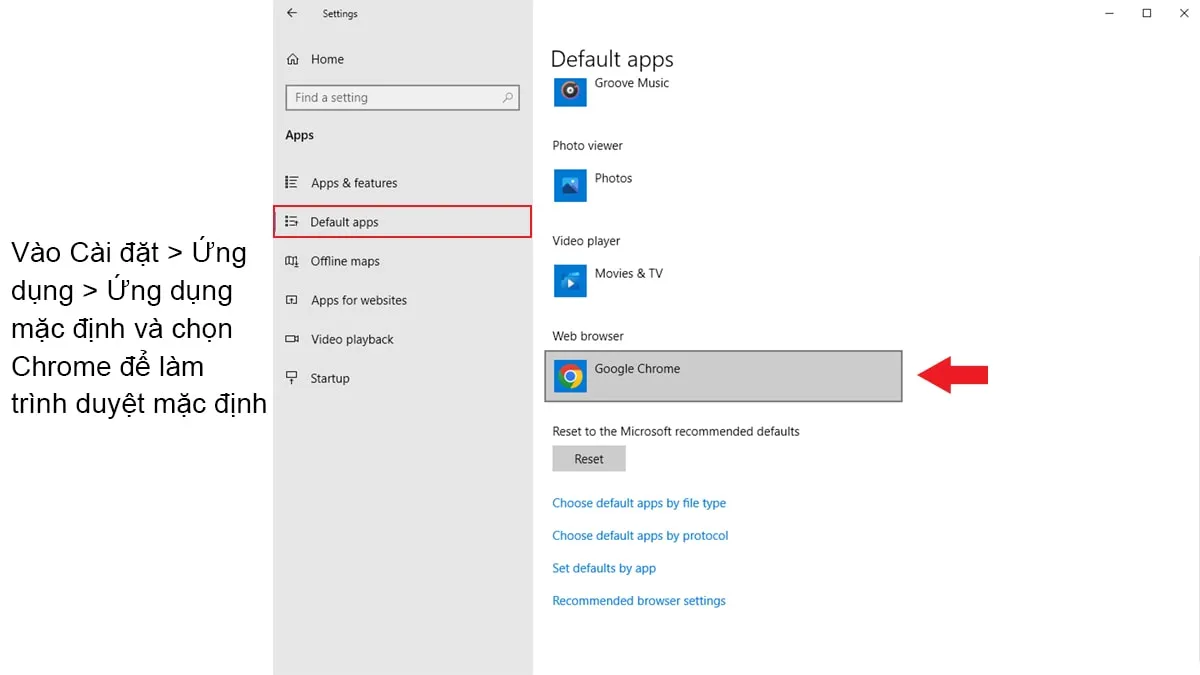This screenshot has width=1200, height=675.
Task: Open Choose default apps by file type
Action: click(639, 503)
